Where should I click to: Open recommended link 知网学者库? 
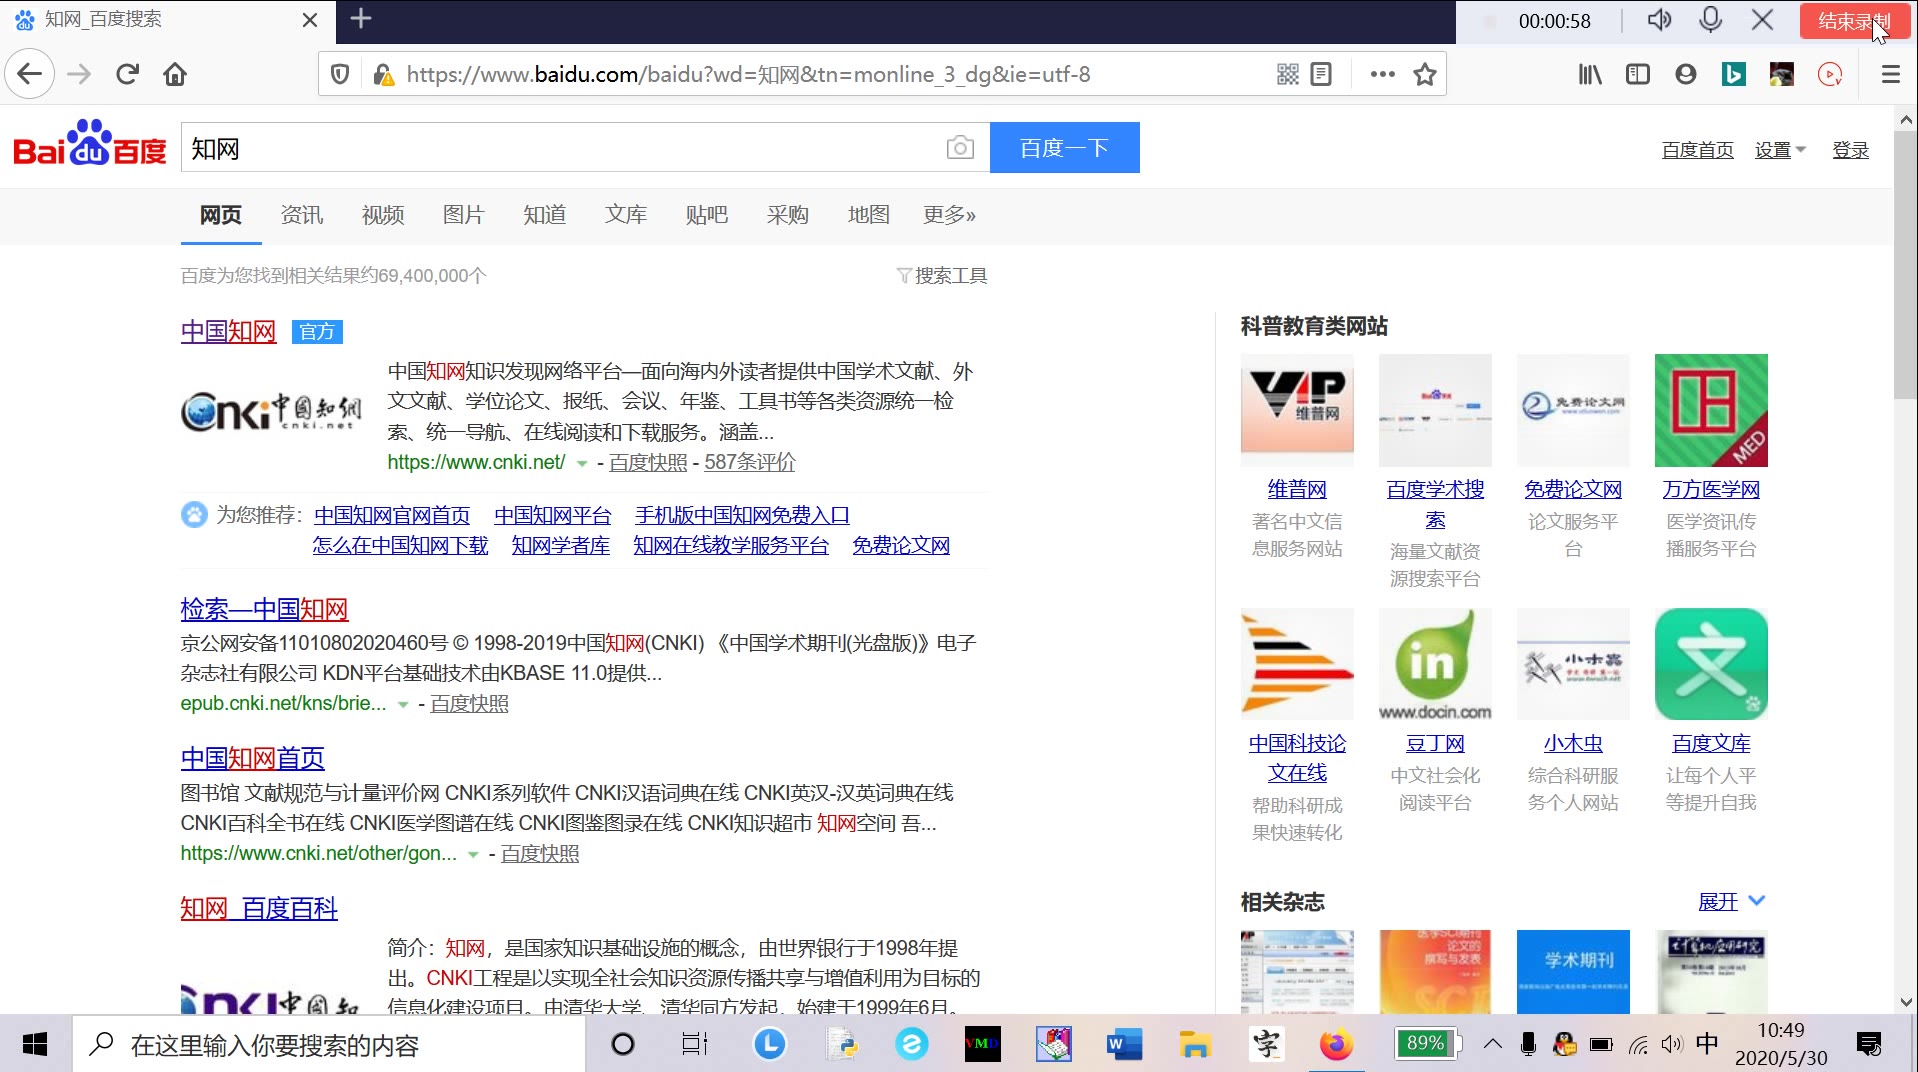click(x=561, y=545)
